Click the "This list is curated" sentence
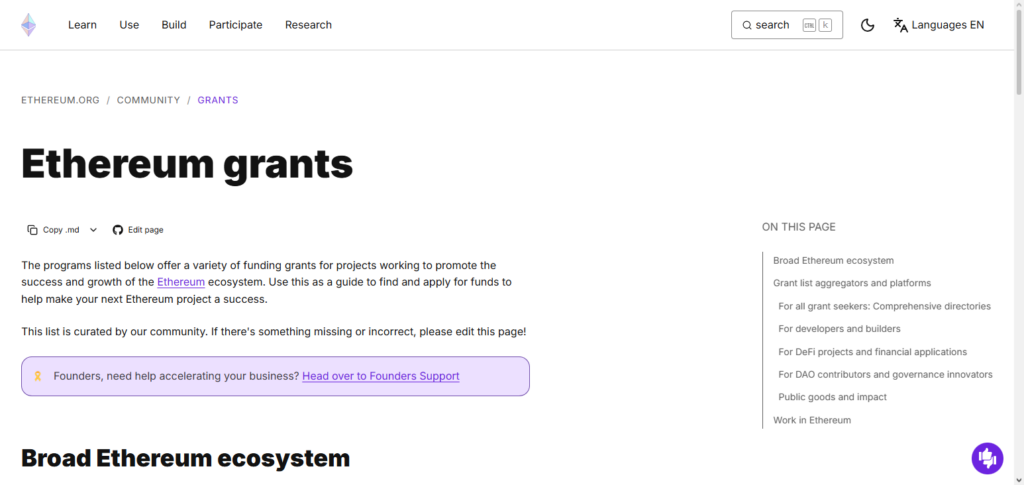 [274, 332]
